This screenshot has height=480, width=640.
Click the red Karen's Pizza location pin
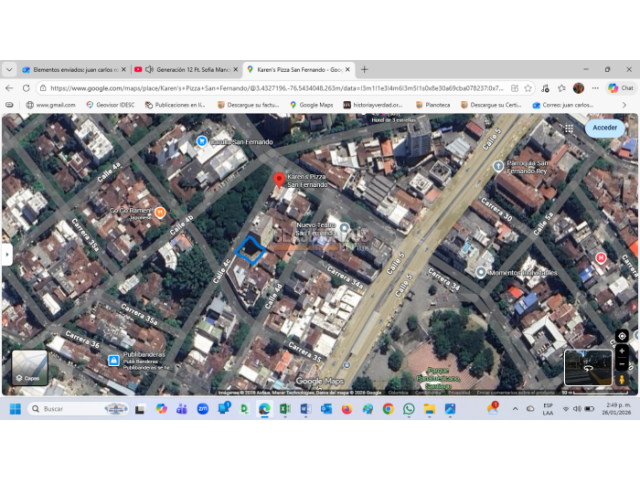[279, 180]
